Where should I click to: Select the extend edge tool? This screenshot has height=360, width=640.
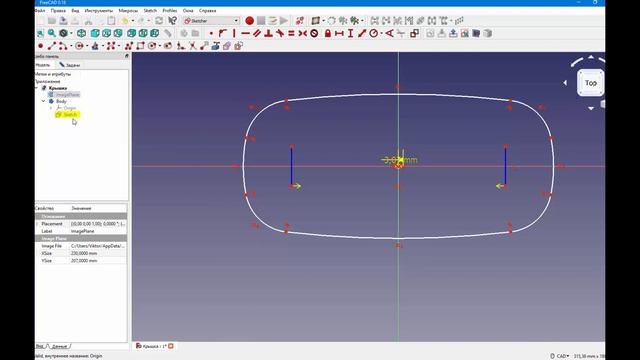204,46
